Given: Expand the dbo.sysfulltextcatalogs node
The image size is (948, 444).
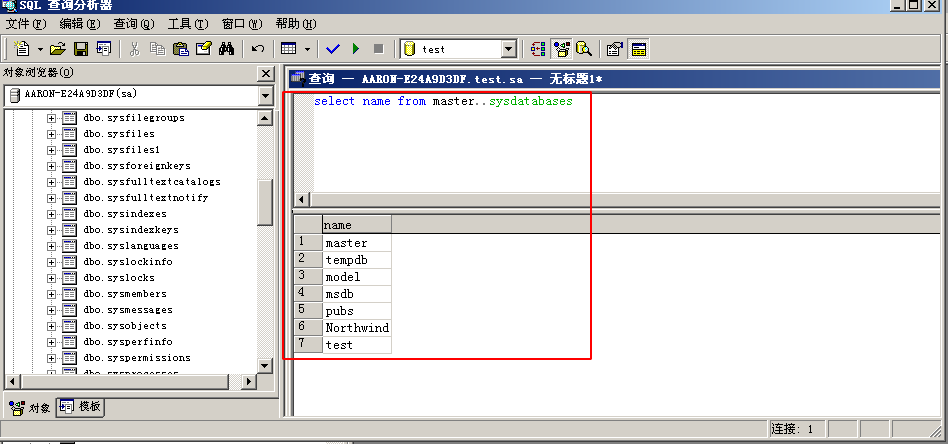Looking at the screenshot, I should (x=51, y=182).
